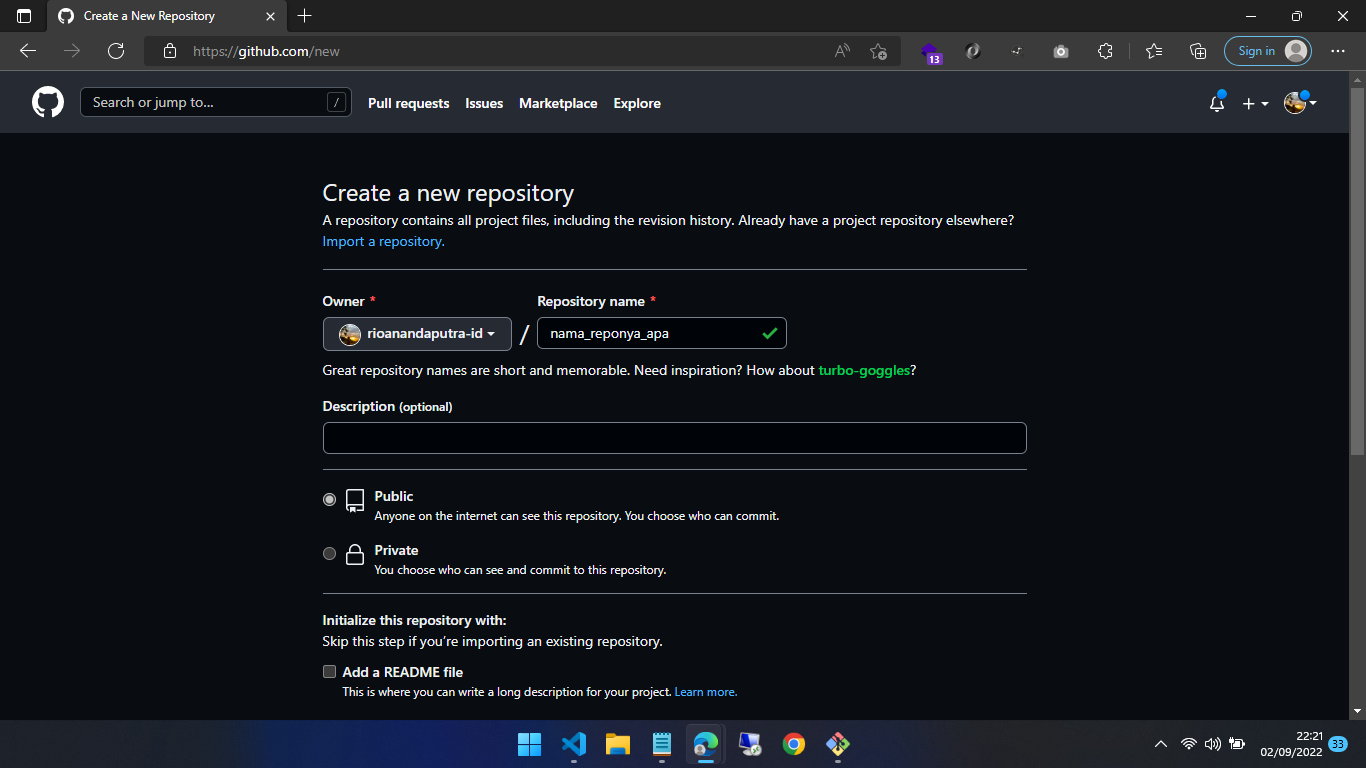Open the plus create-new dropdown
Viewport: 1366px width, 768px height.
pos(1255,103)
